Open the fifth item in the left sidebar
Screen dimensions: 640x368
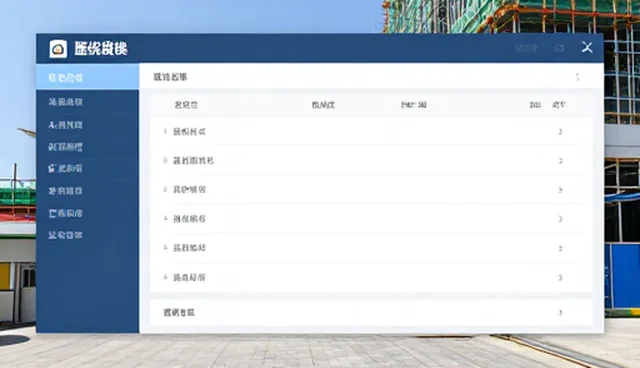[66, 168]
